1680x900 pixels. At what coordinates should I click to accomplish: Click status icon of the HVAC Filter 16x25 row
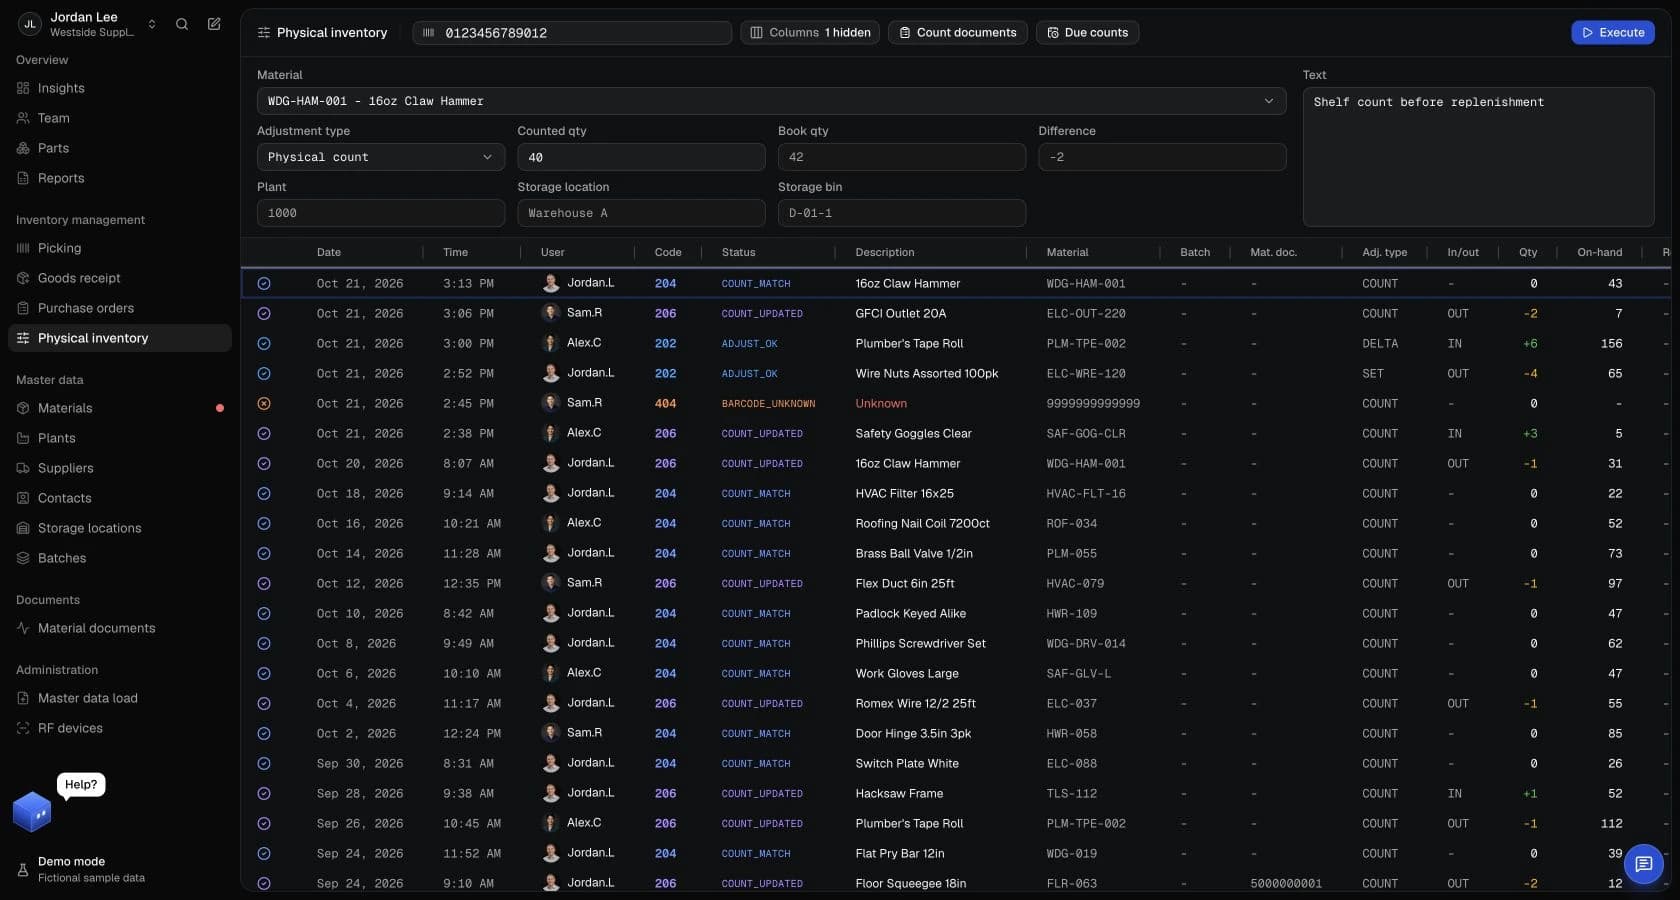264,494
